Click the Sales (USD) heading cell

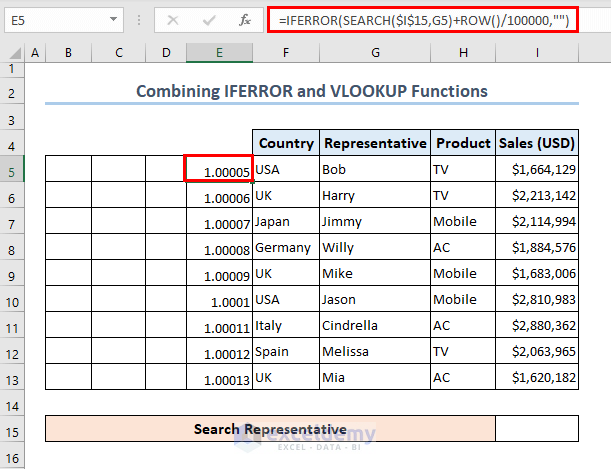click(537, 143)
